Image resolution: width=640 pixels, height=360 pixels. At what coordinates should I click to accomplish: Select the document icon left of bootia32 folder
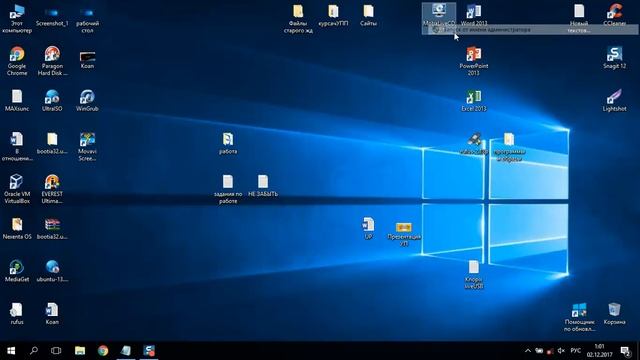point(17,147)
